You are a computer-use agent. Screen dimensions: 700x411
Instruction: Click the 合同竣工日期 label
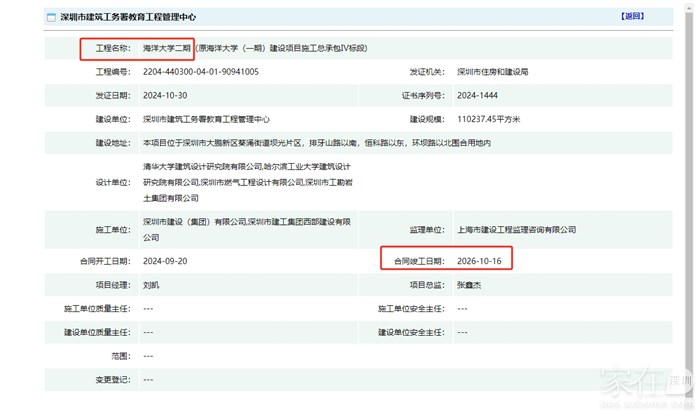[x=418, y=260]
